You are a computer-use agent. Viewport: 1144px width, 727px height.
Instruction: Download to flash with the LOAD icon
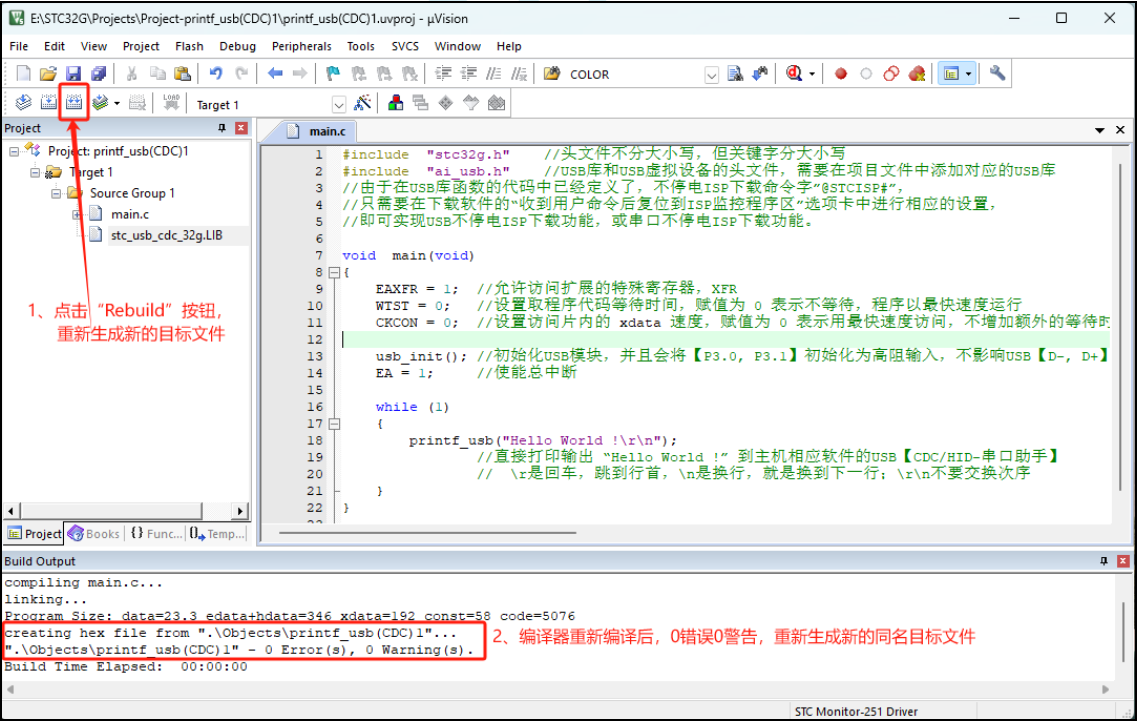point(171,103)
